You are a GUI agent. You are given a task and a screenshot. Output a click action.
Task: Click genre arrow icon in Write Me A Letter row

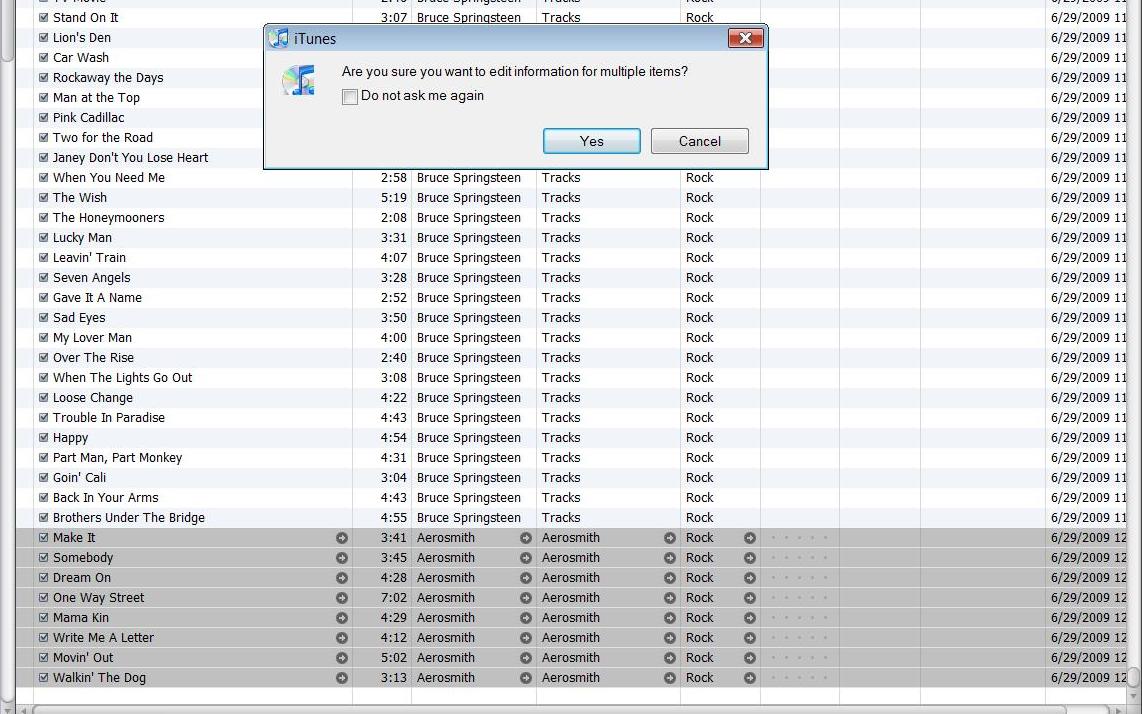pyautogui.click(x=749, y=638)
